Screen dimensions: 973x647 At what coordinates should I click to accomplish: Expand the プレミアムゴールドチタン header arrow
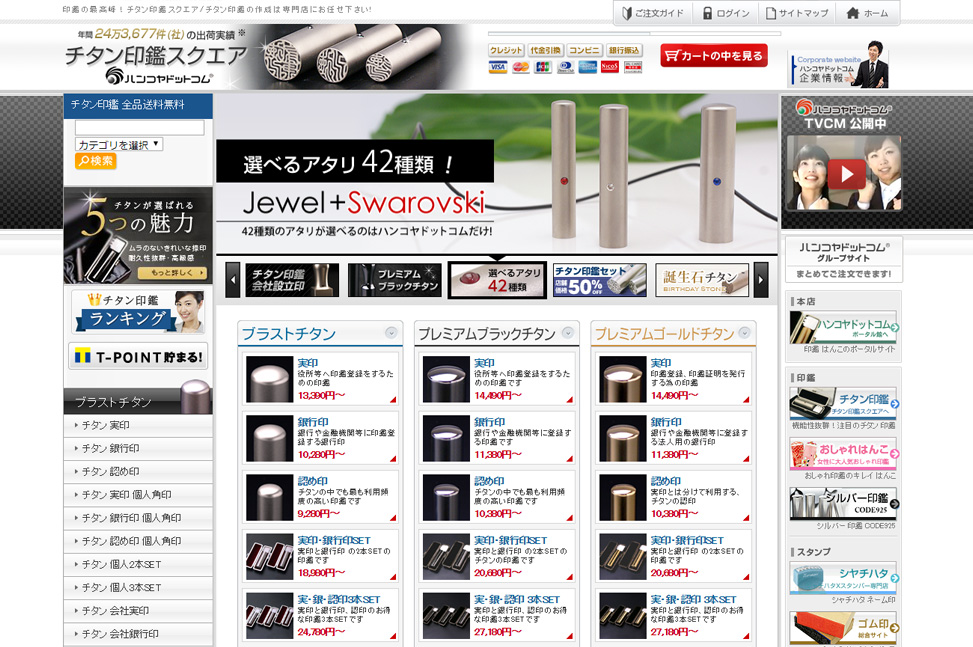click(x=743, y=334)
